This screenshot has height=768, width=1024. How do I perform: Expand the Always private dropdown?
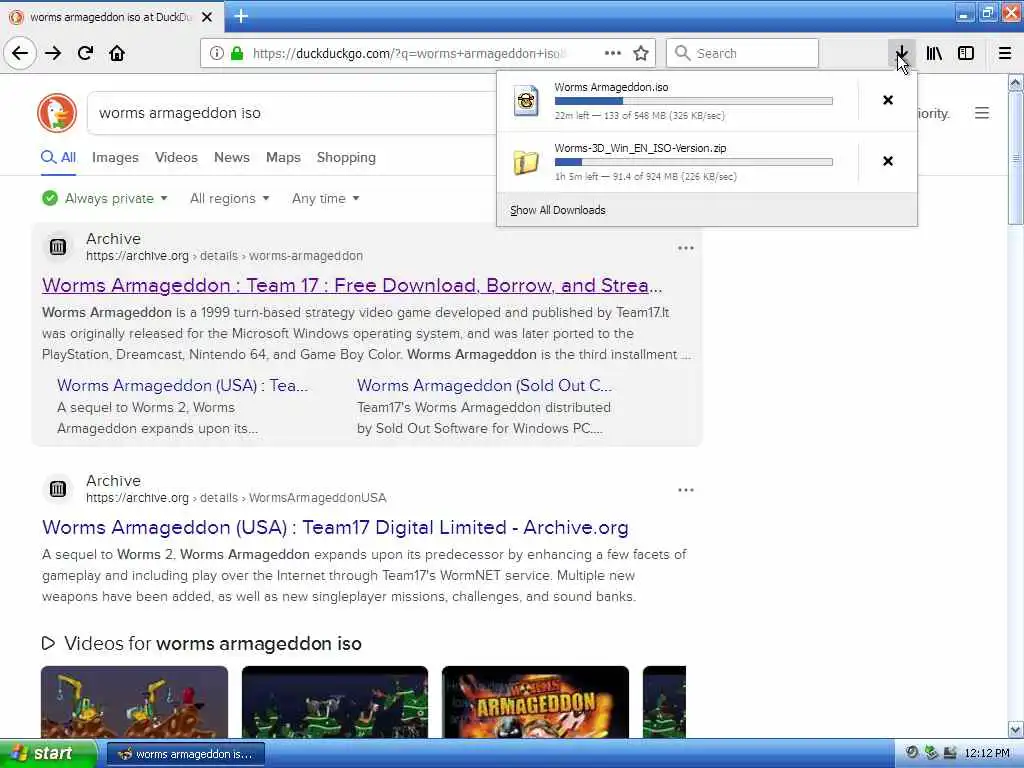click(105, 199)
